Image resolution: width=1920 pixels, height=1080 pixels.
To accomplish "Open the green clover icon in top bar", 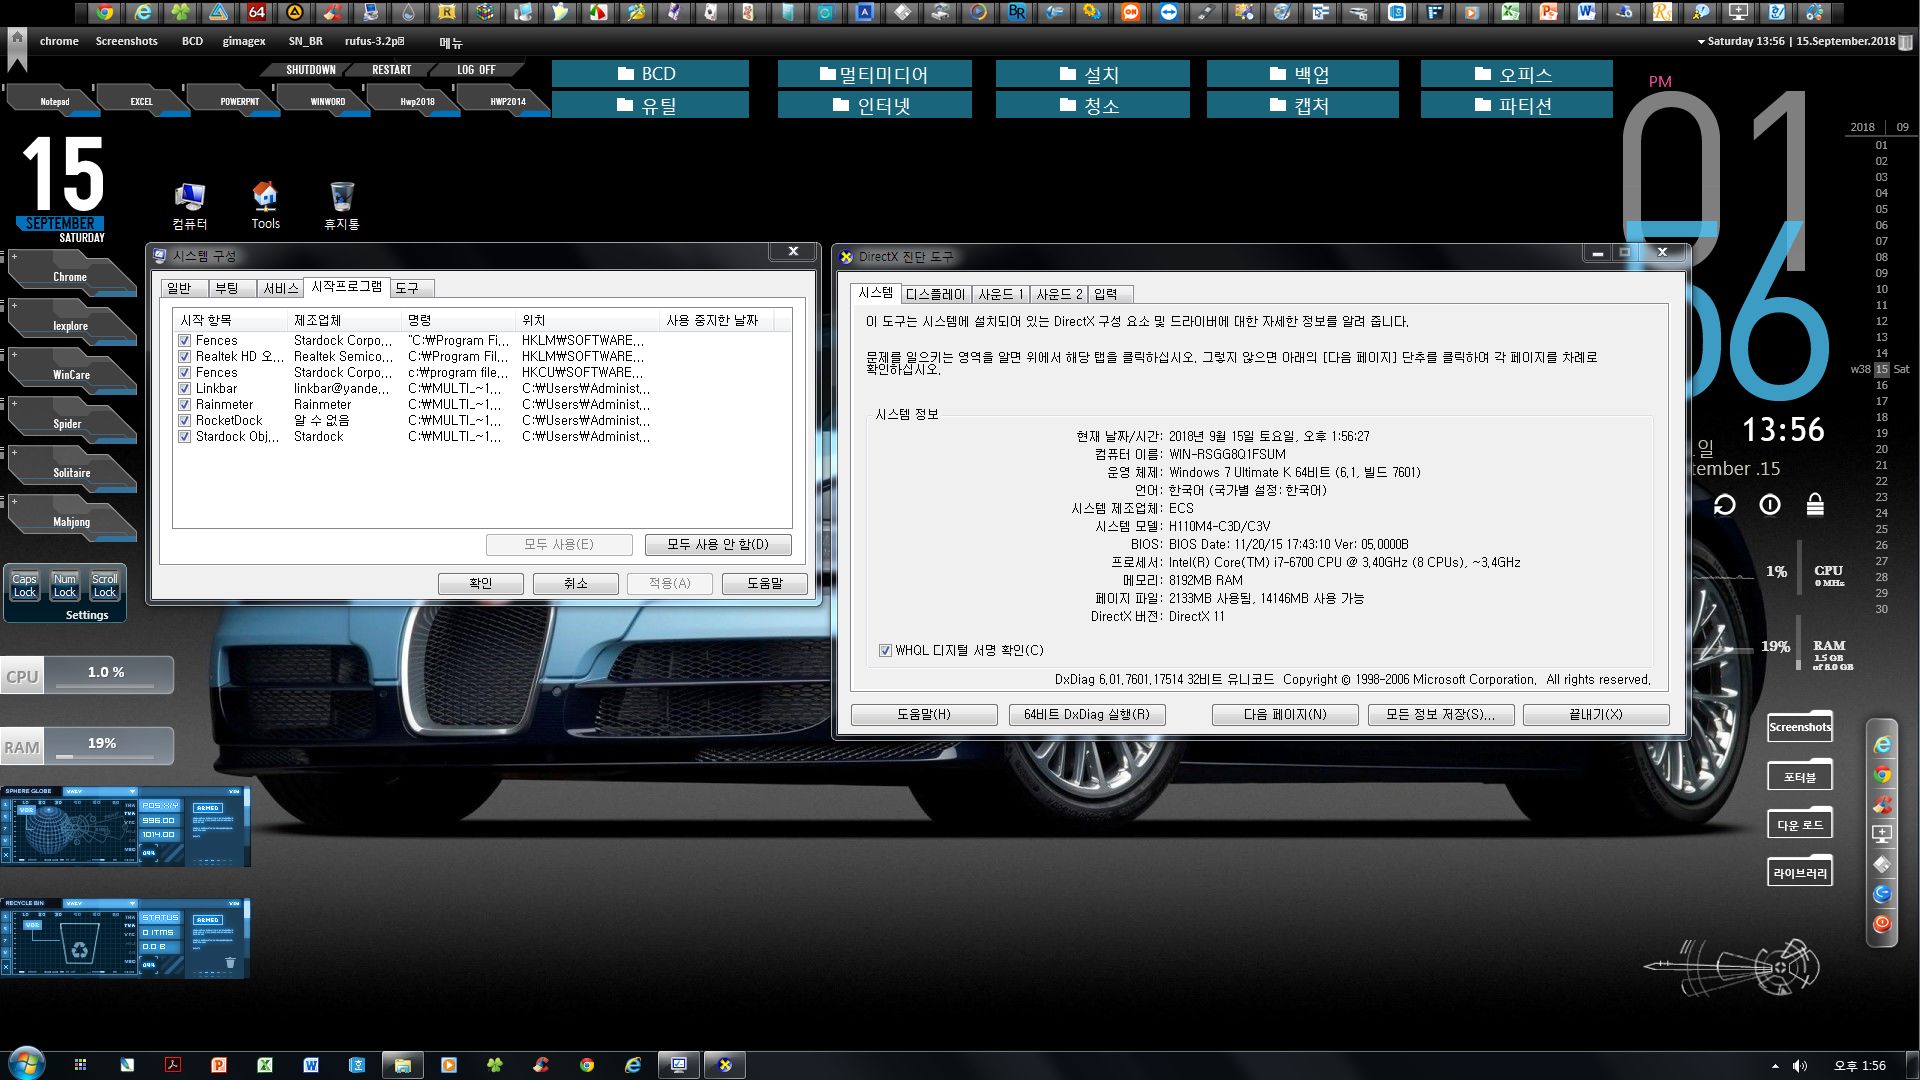I will [180, 13].
